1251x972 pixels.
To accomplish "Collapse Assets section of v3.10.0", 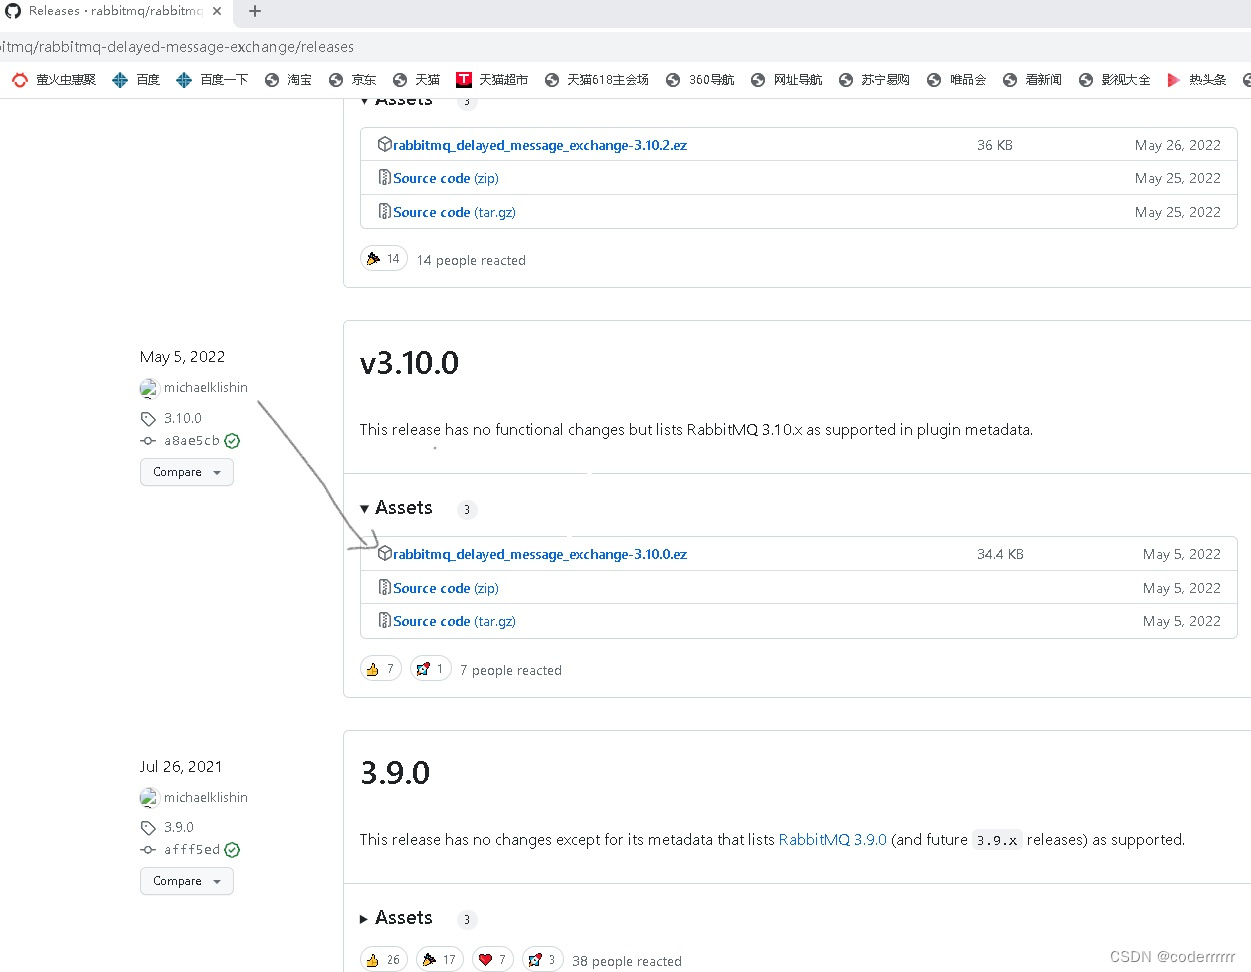I will (396, 508).
